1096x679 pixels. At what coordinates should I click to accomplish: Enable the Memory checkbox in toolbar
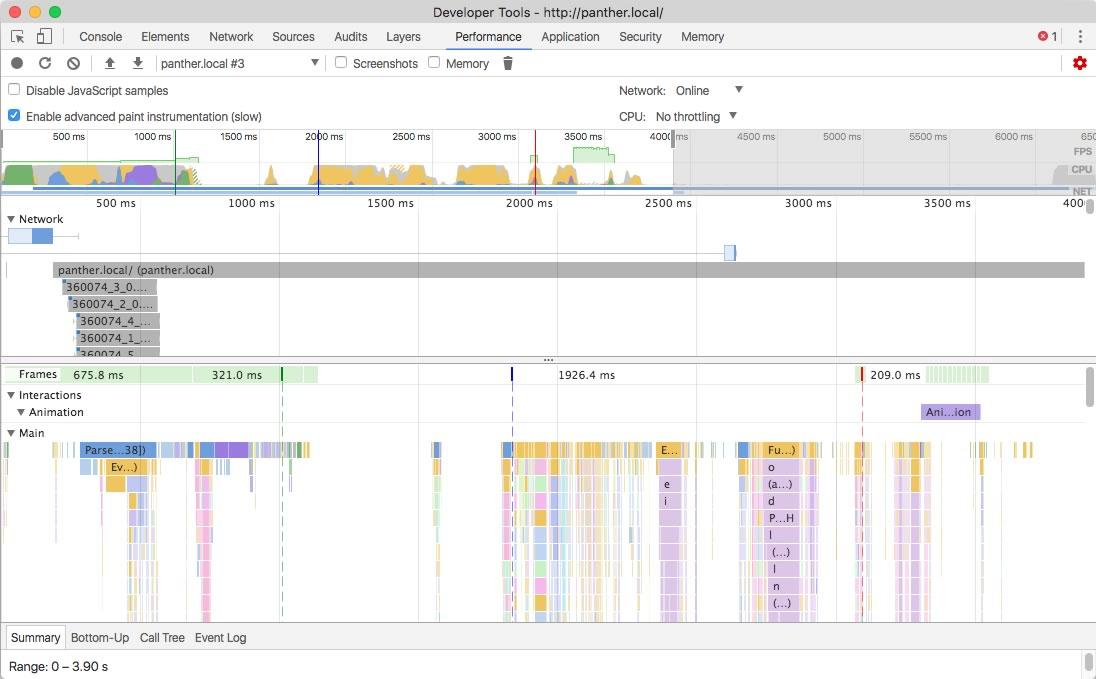pyautogui.click(x=434, y=62)
